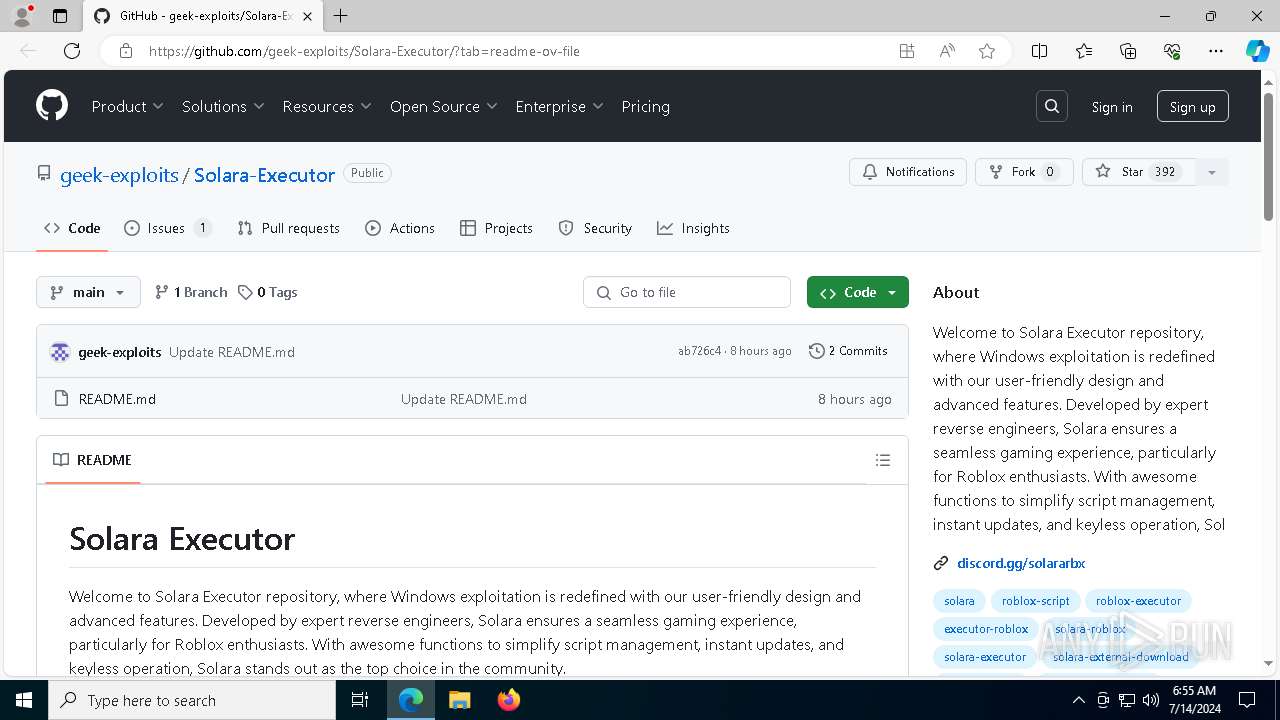Open Edge Browser essentials icon
This screenshot has height=720, width=1280.
click(1172, 51)
